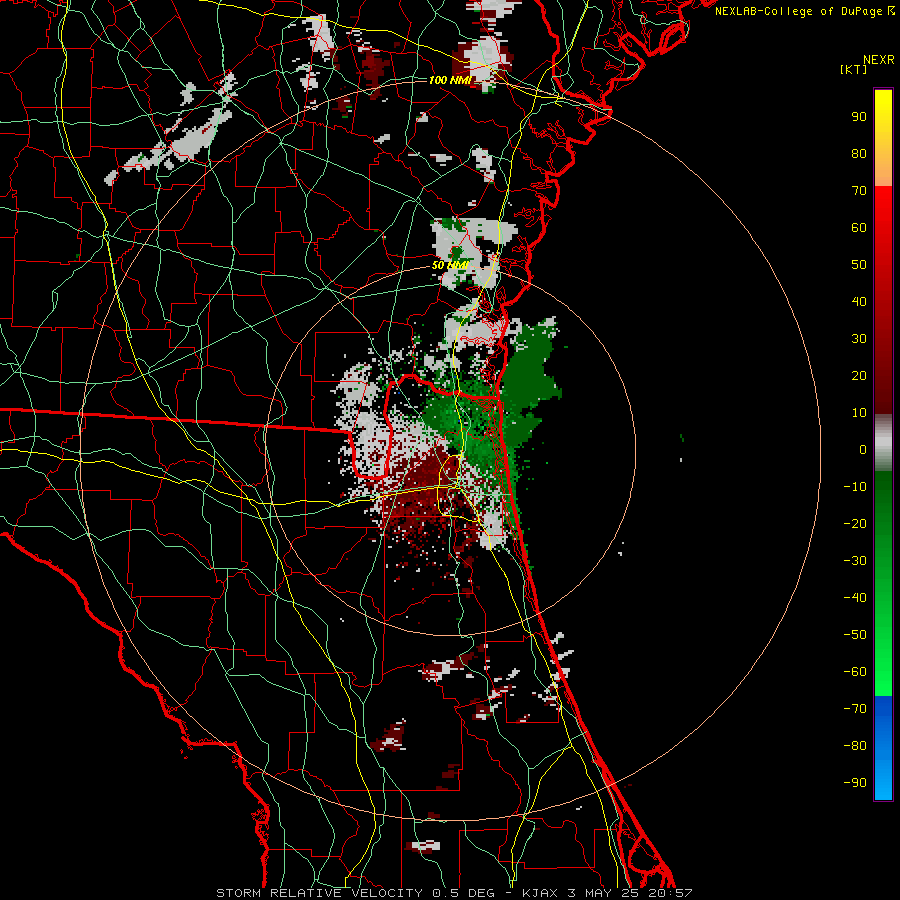Click the -50 value on color scale
900x900 pixels.
[855, 635]
